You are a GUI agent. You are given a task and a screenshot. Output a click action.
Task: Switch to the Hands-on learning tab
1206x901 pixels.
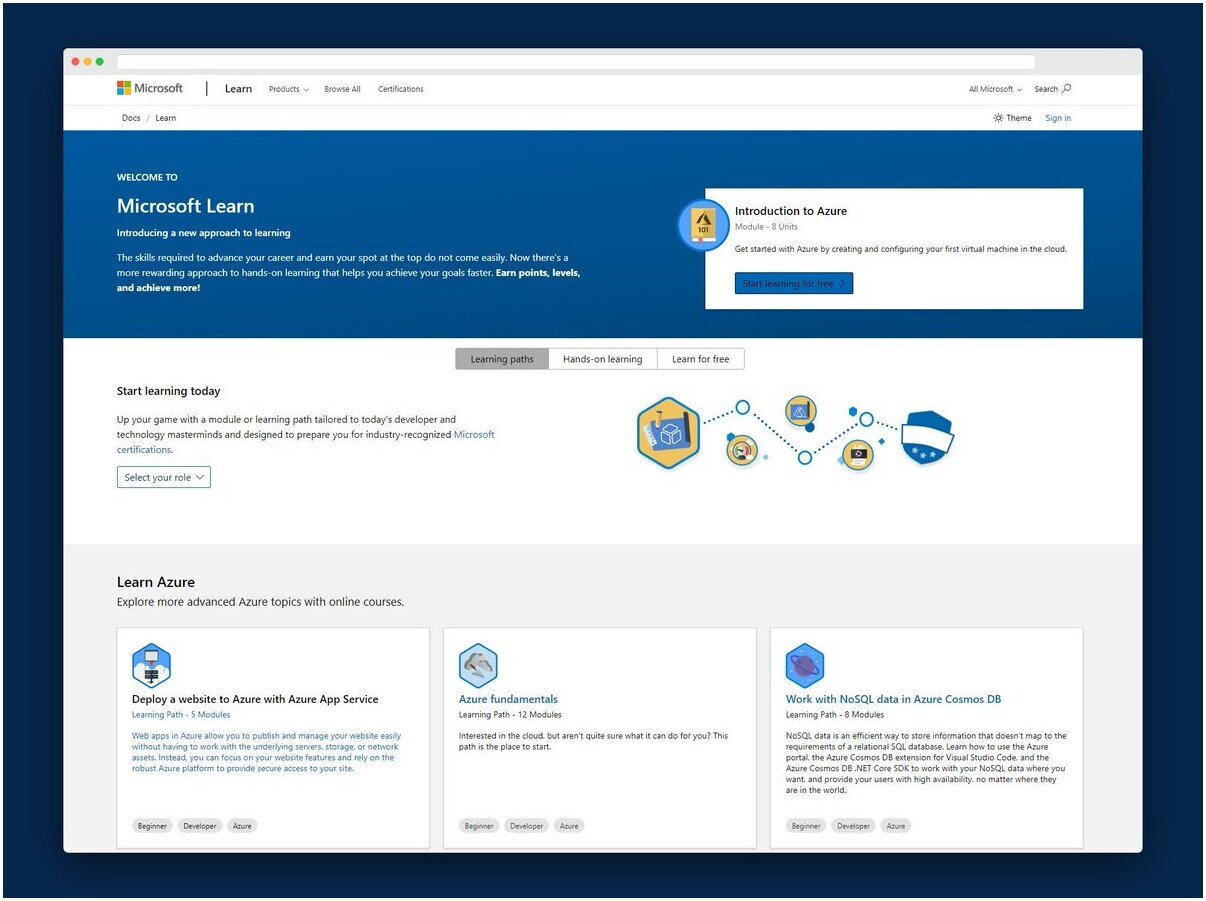603,359
